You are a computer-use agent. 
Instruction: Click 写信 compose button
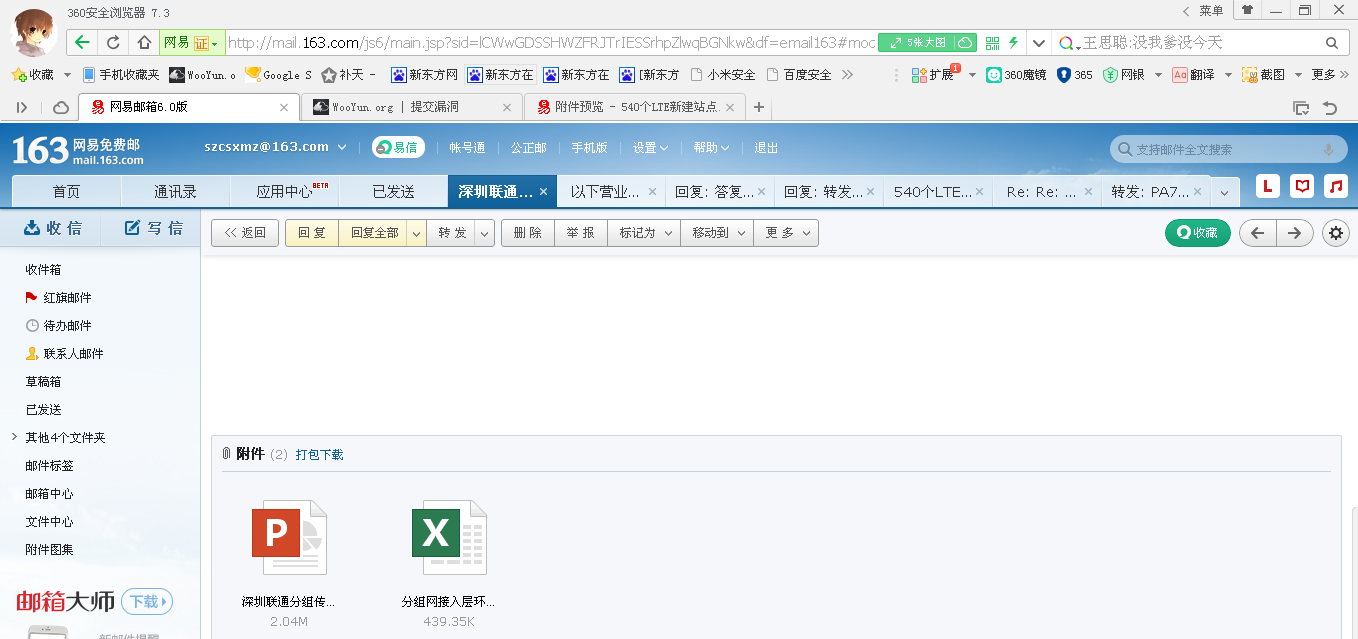point(153,229)
